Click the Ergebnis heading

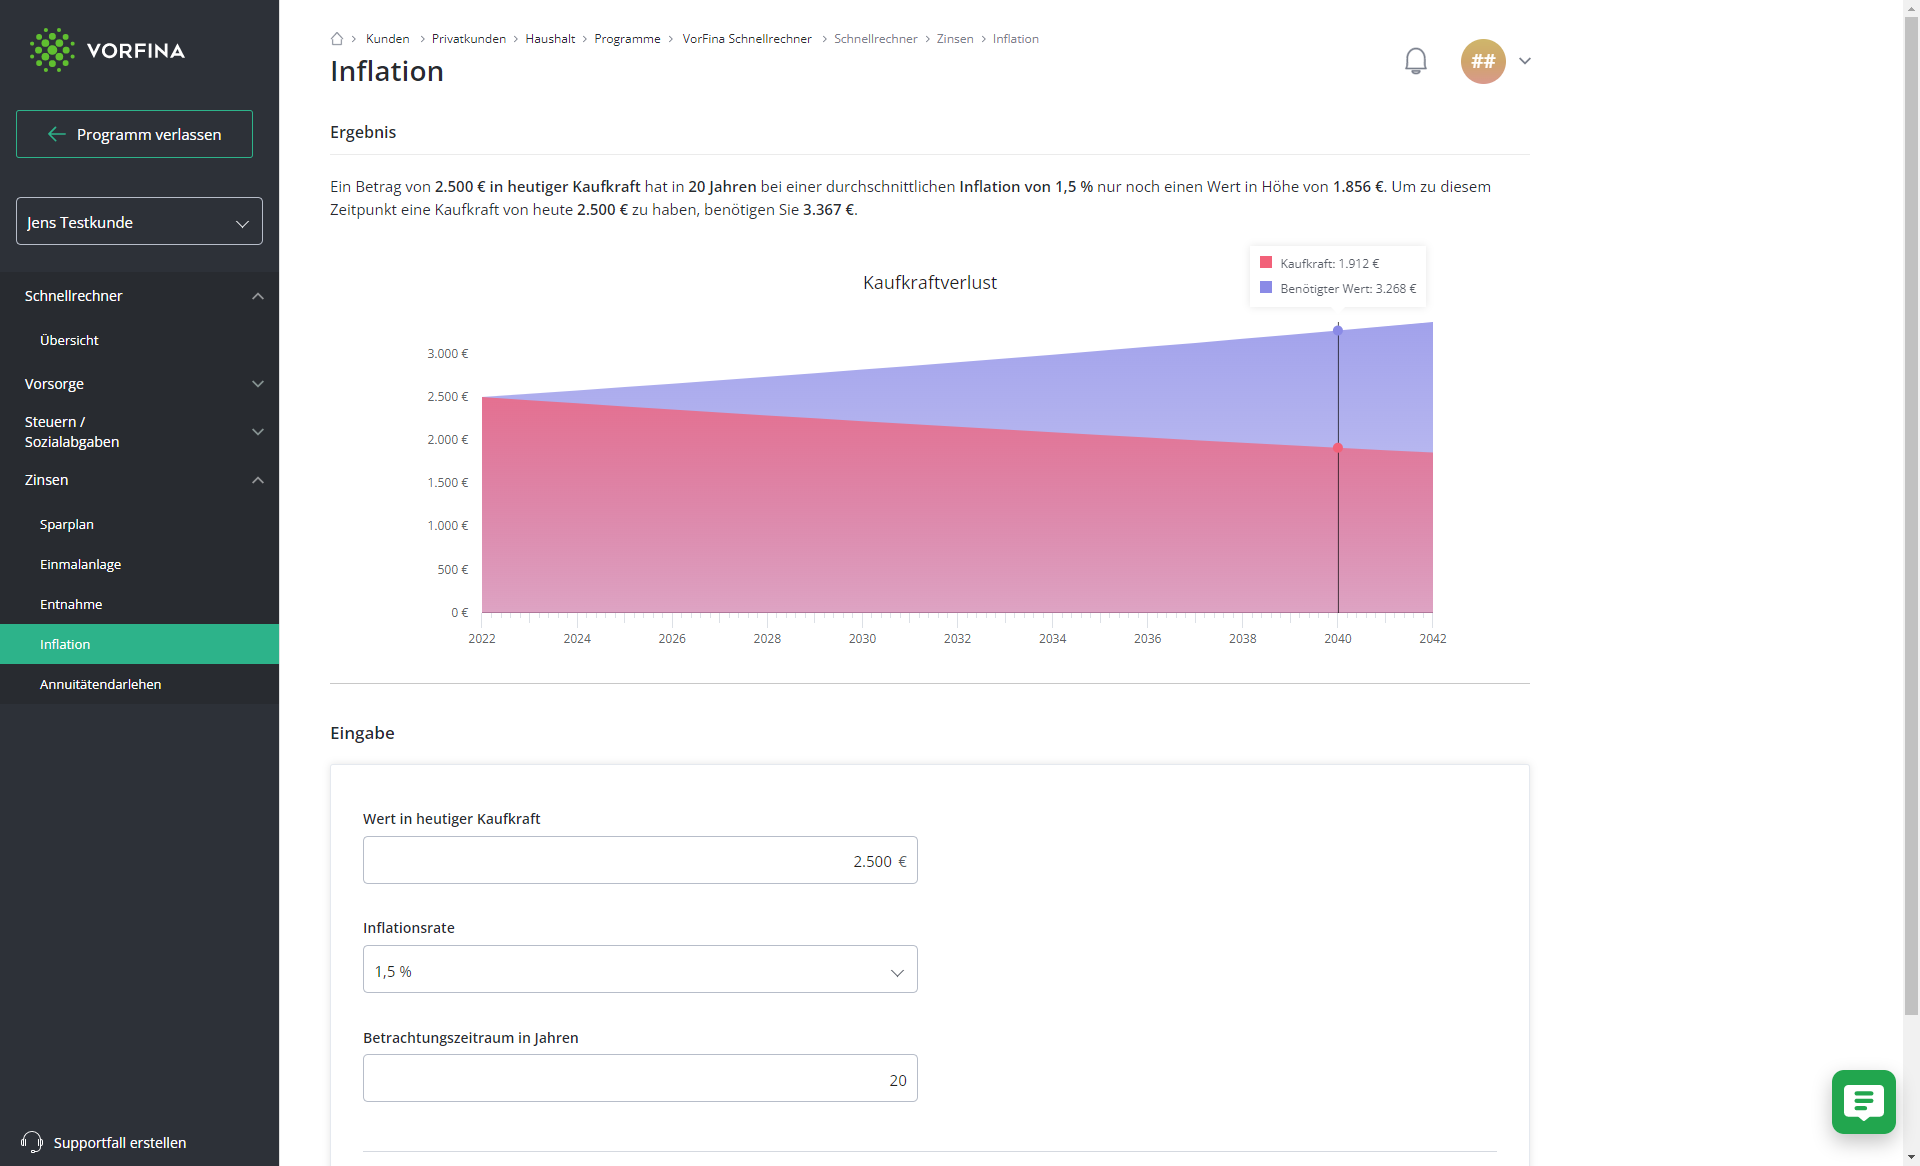click(x=363, y=132)
